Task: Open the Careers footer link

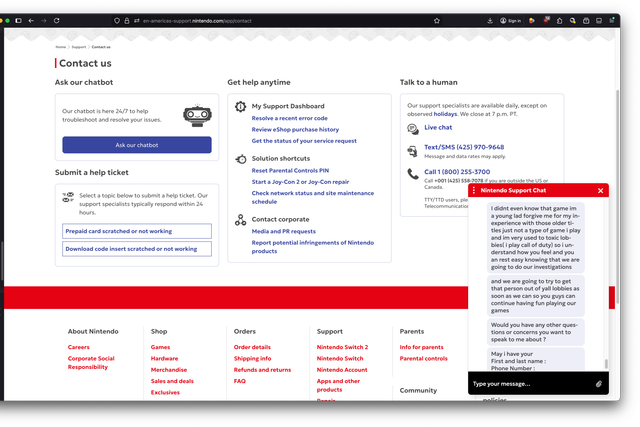Action: [78, 347]
